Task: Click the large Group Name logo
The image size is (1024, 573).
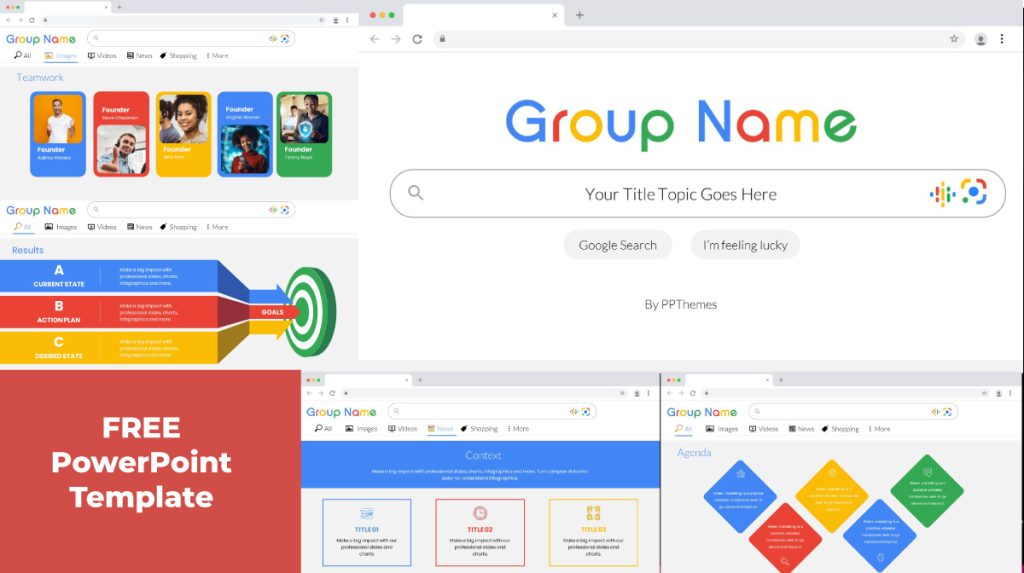Action: [680, 123]
